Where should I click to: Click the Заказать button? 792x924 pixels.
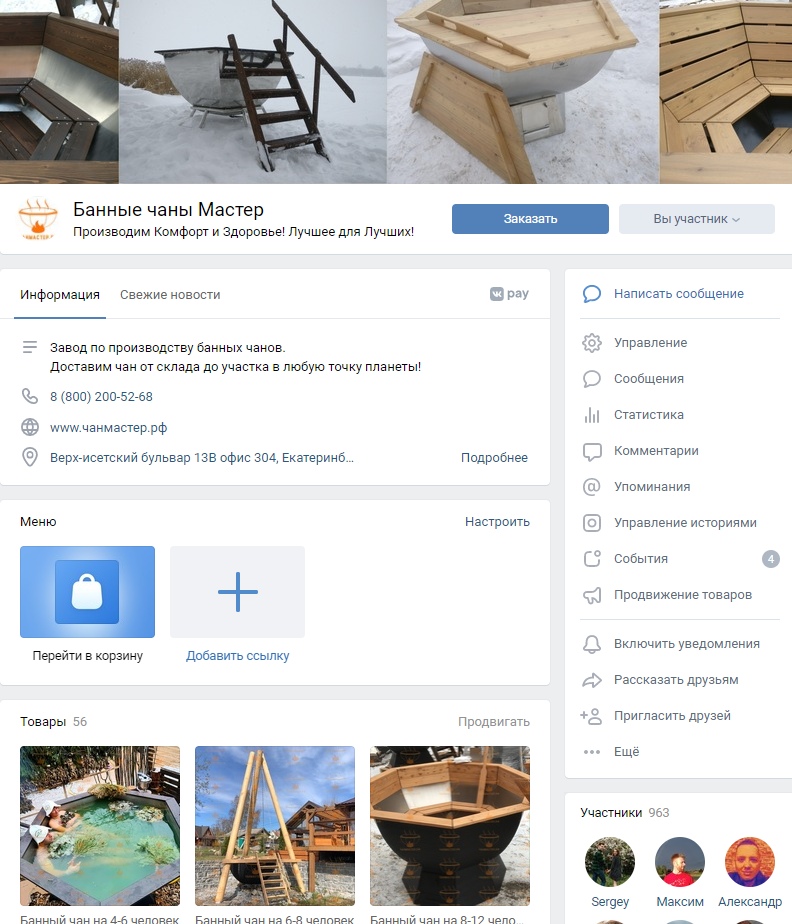pos(530,219)
